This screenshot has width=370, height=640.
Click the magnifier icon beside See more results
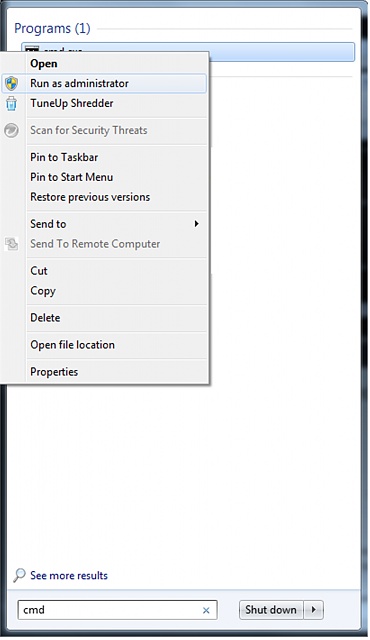(19, 576)
